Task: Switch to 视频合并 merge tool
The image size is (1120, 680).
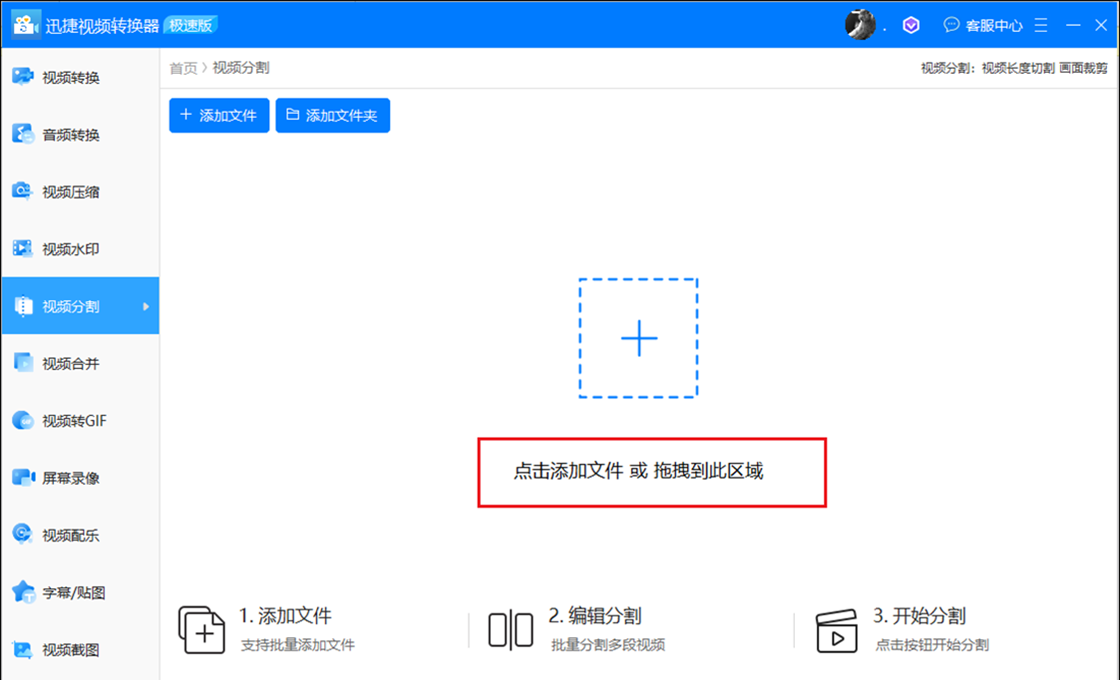Action: click(x=70, y=364)
